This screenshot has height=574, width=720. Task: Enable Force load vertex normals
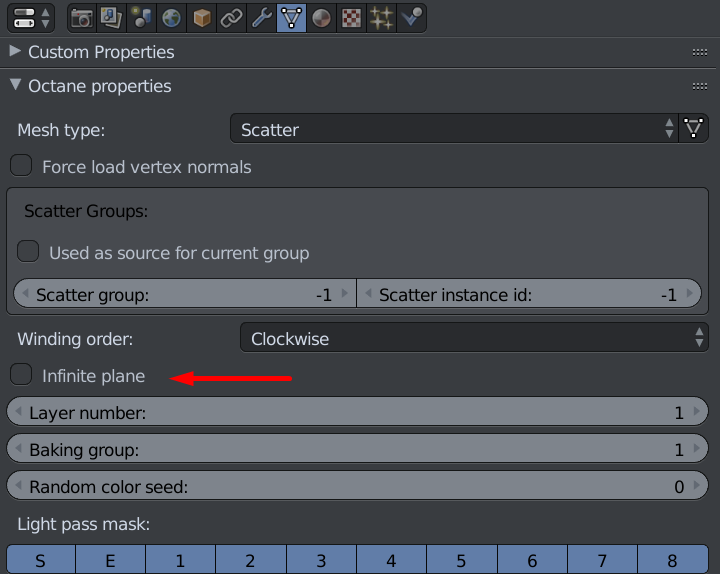(x=21, y=166)
